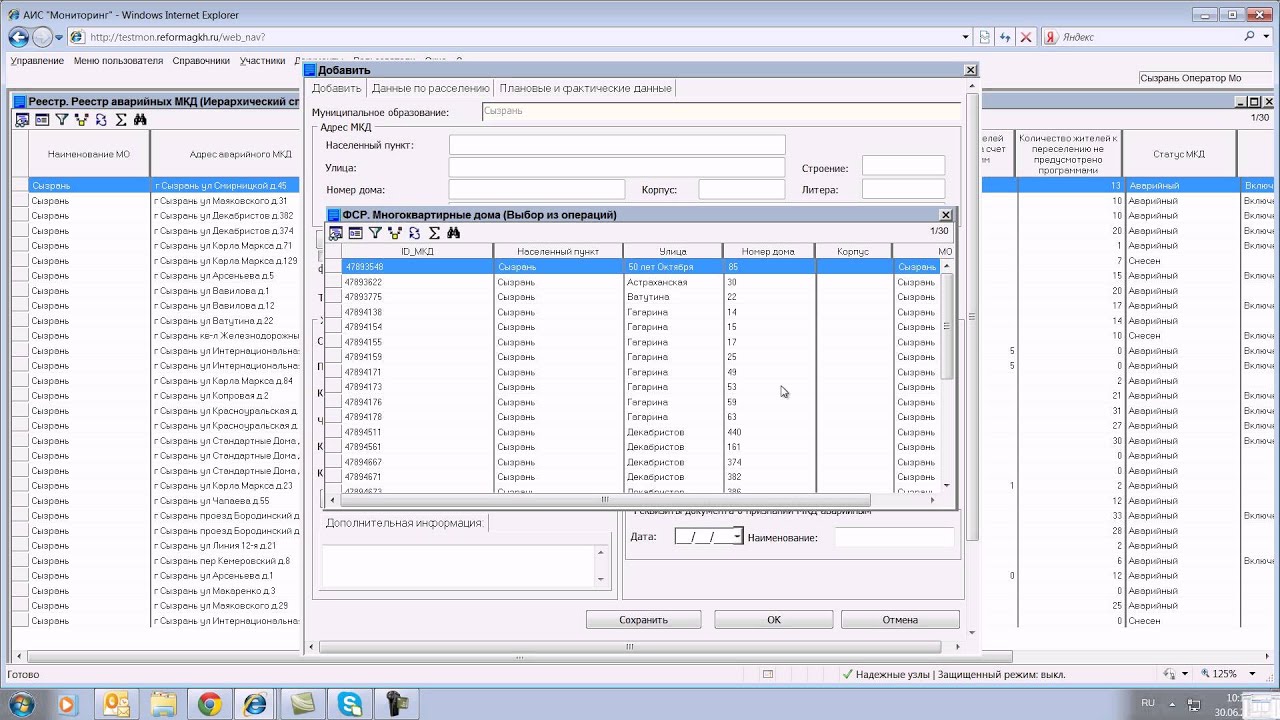This screenshot has width=1280, height=720.
Task: Open the browser address bar dropdown arrow
Action: (x=965, y=37)
